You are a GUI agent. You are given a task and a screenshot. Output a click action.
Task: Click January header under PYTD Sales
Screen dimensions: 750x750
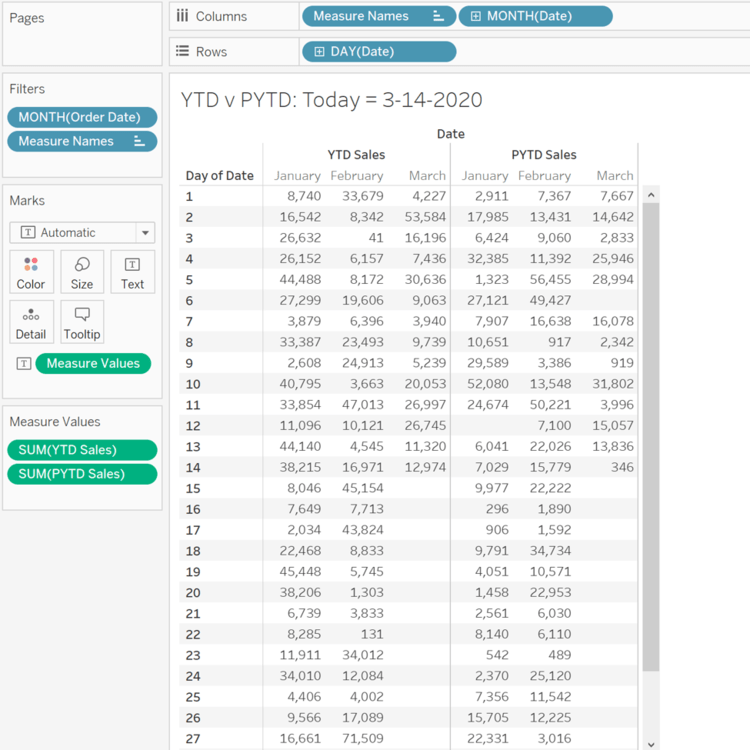point(485,176)
